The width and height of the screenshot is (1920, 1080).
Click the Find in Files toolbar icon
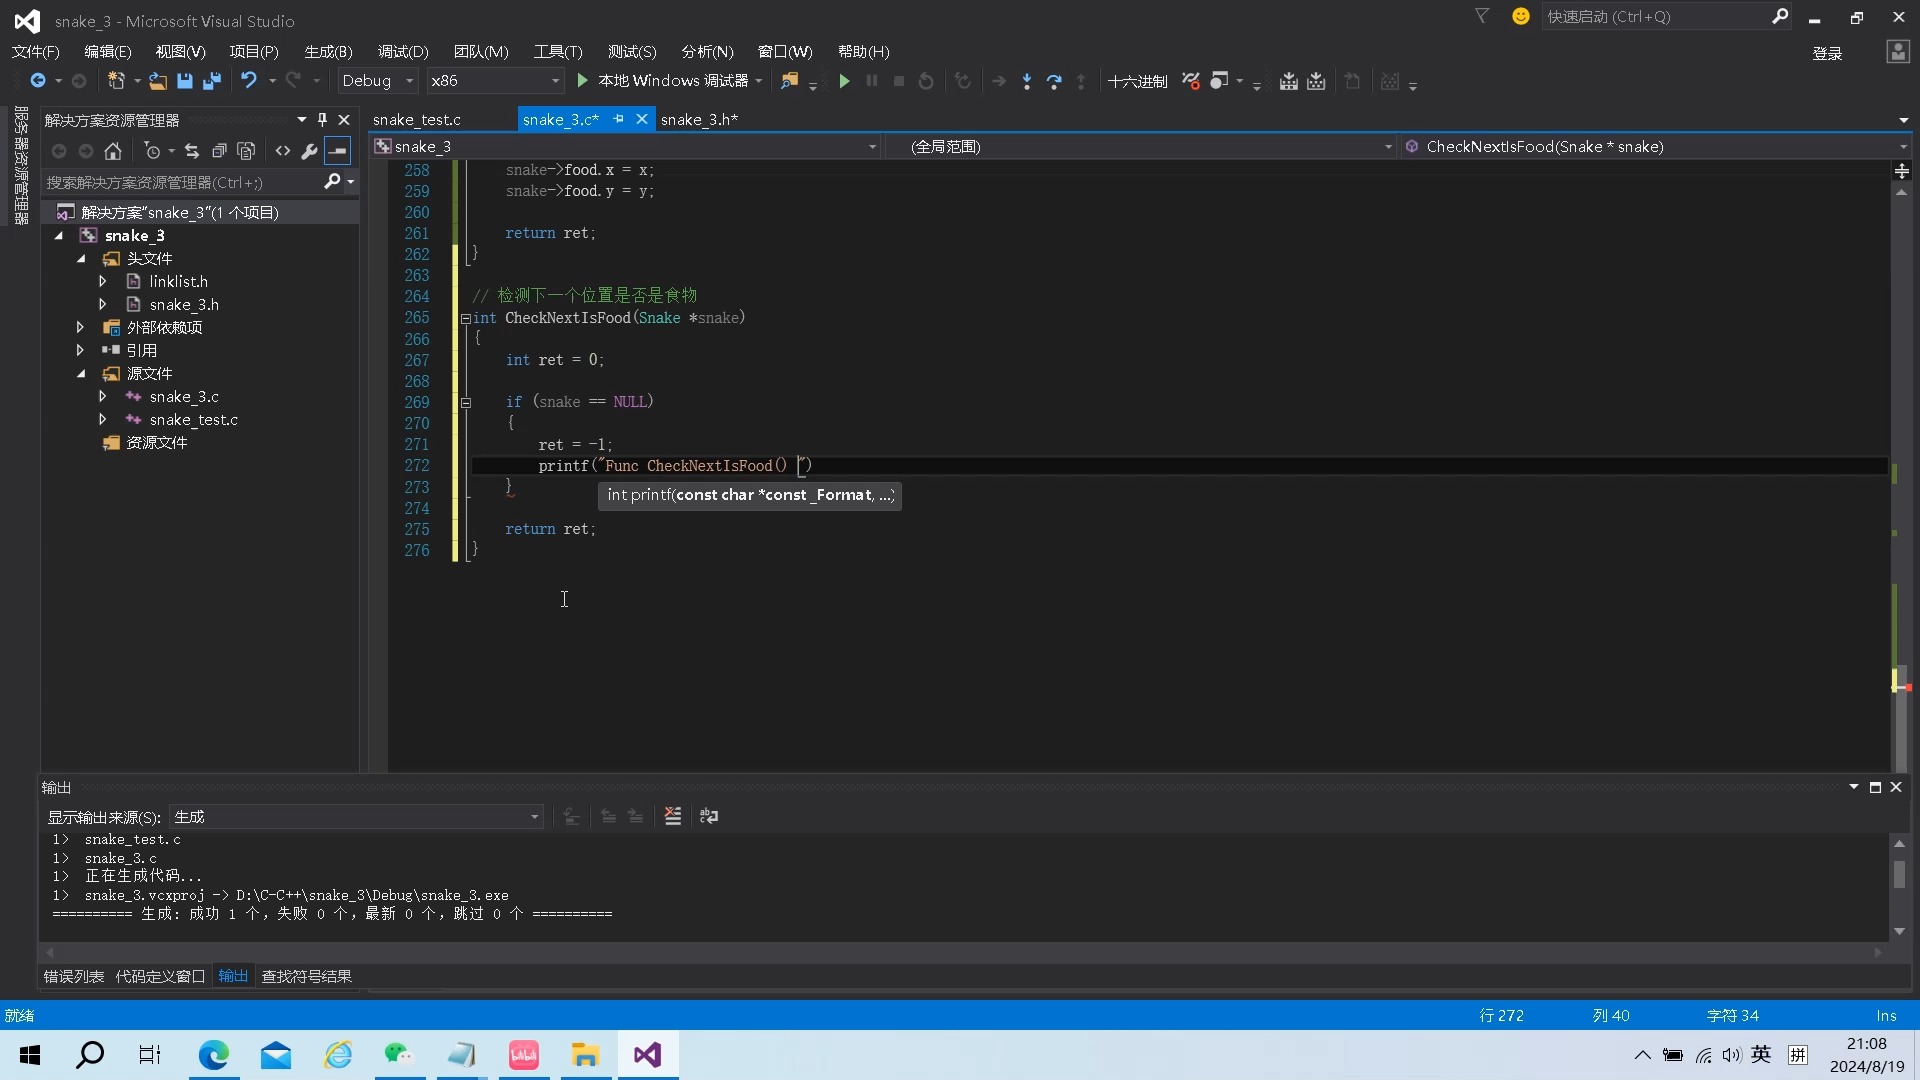790,81
